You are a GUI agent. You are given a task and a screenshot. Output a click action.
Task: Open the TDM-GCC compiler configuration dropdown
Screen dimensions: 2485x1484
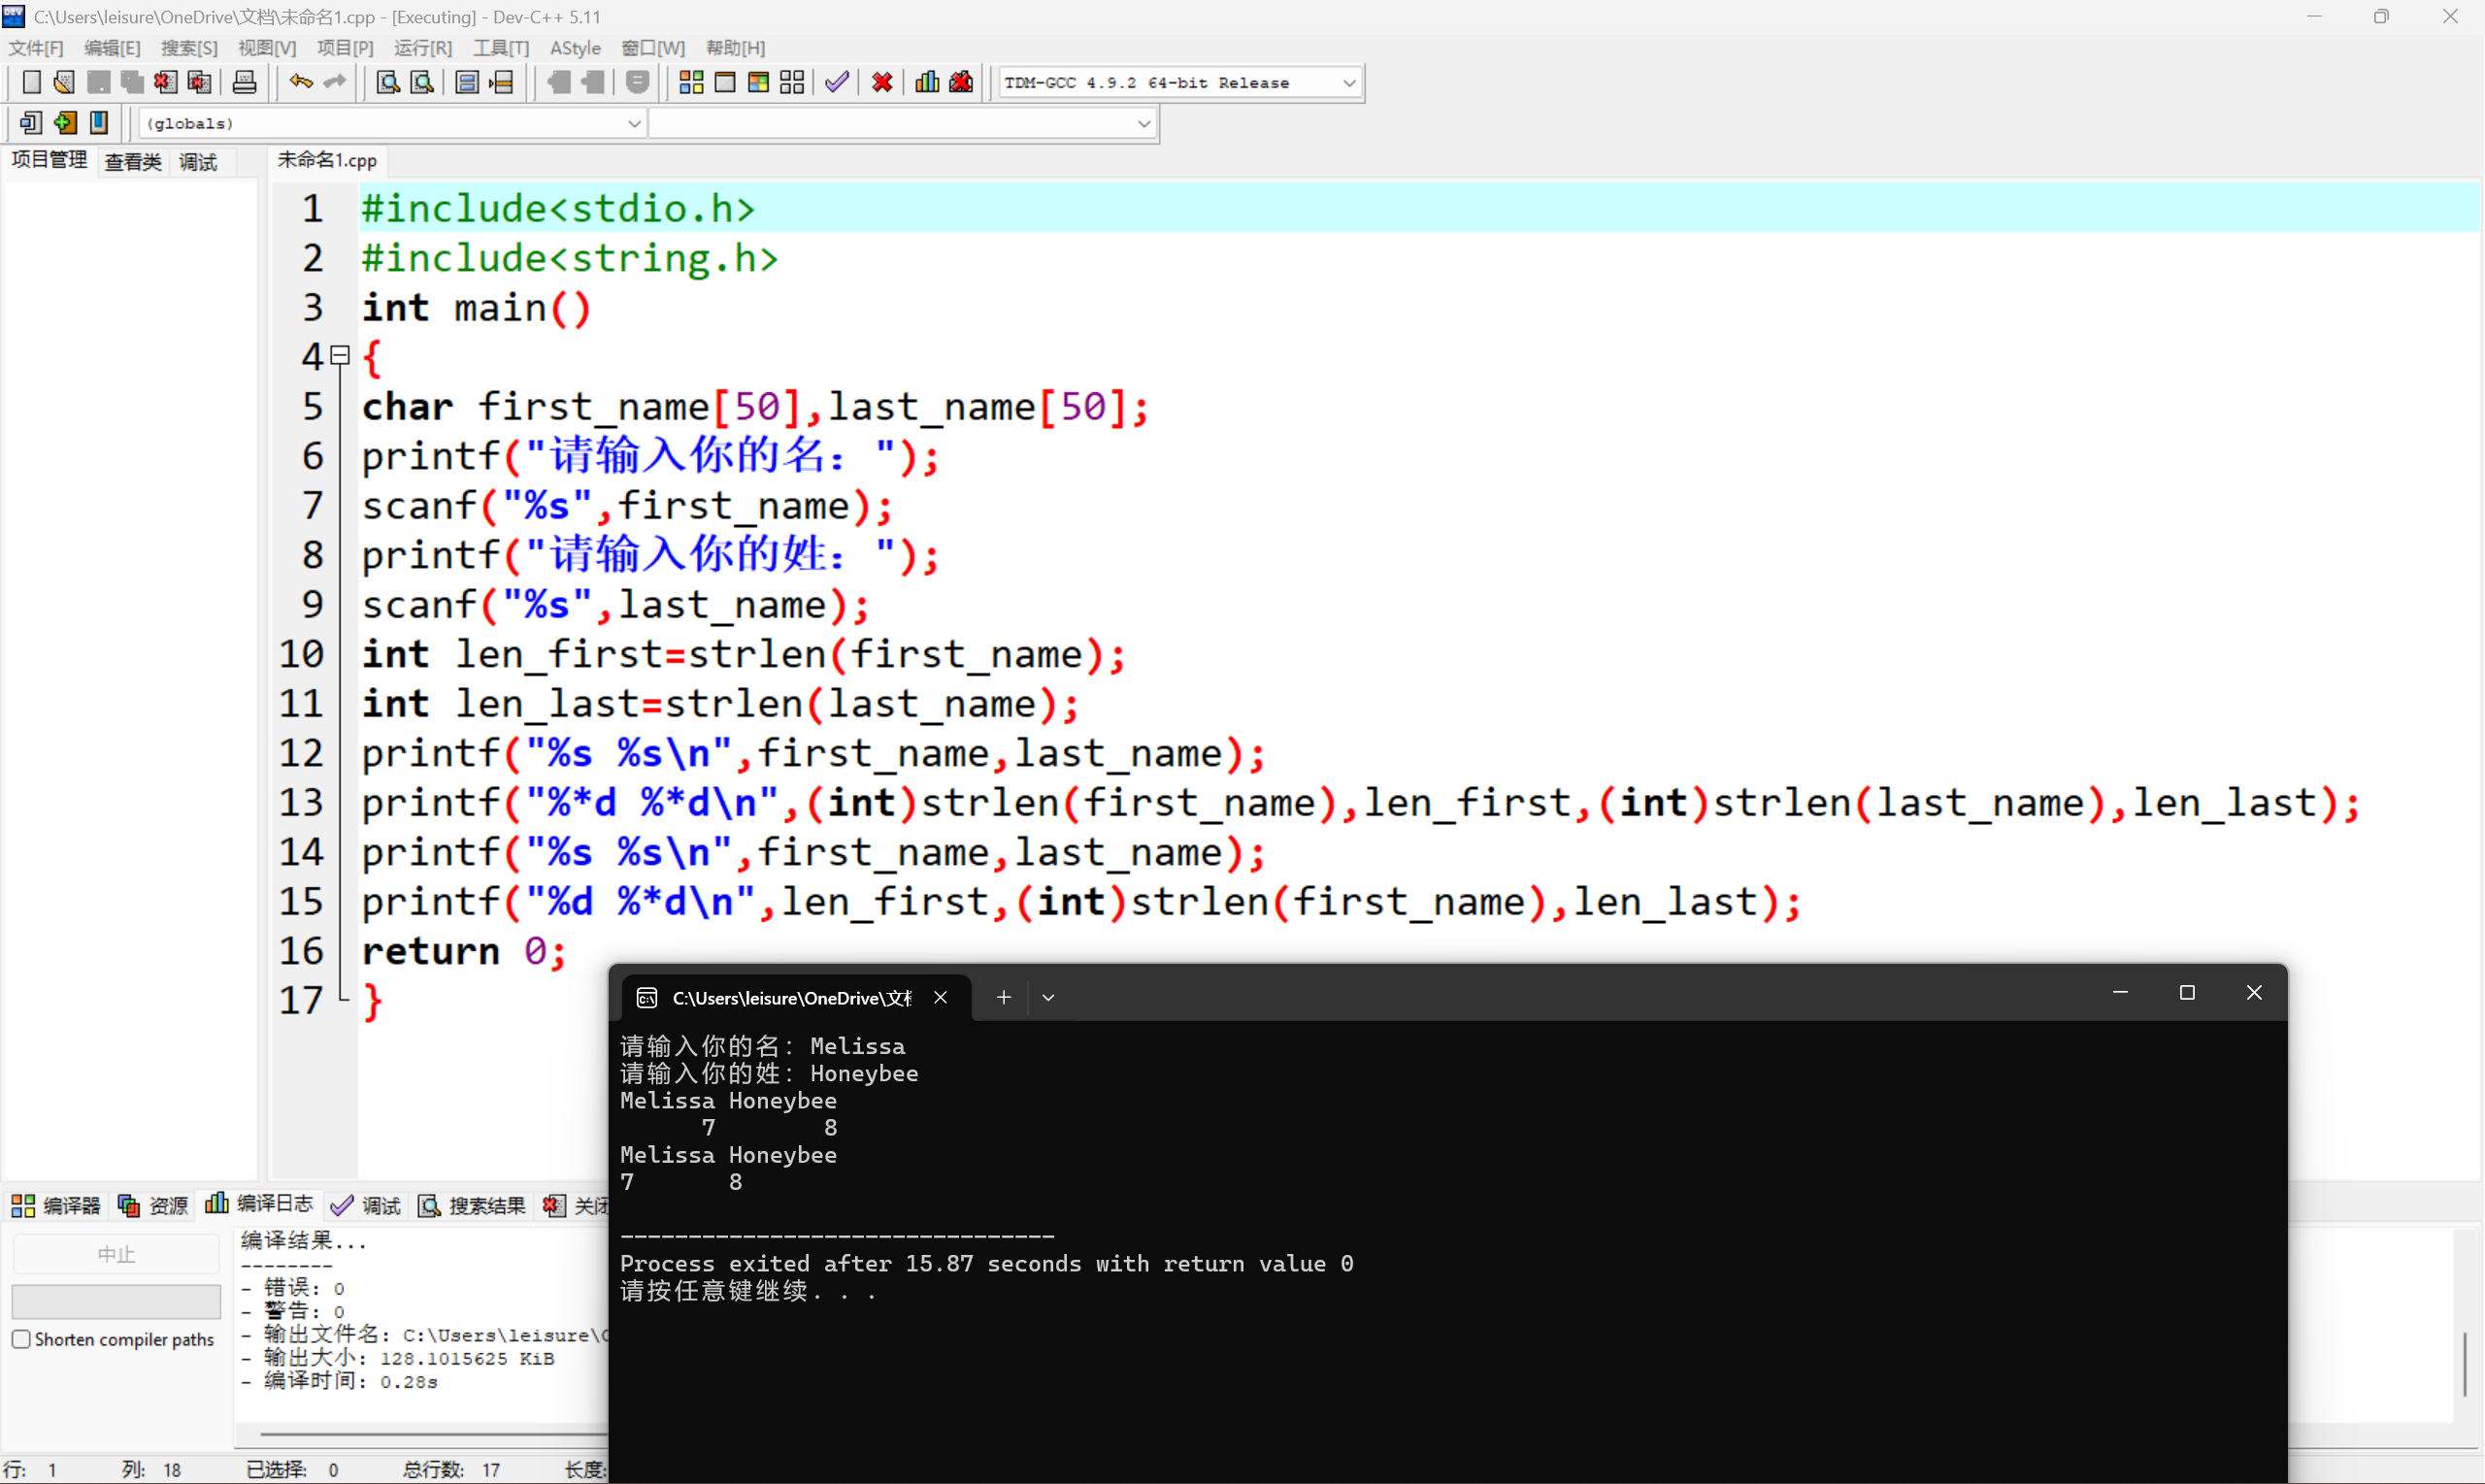pos(1350,82)
